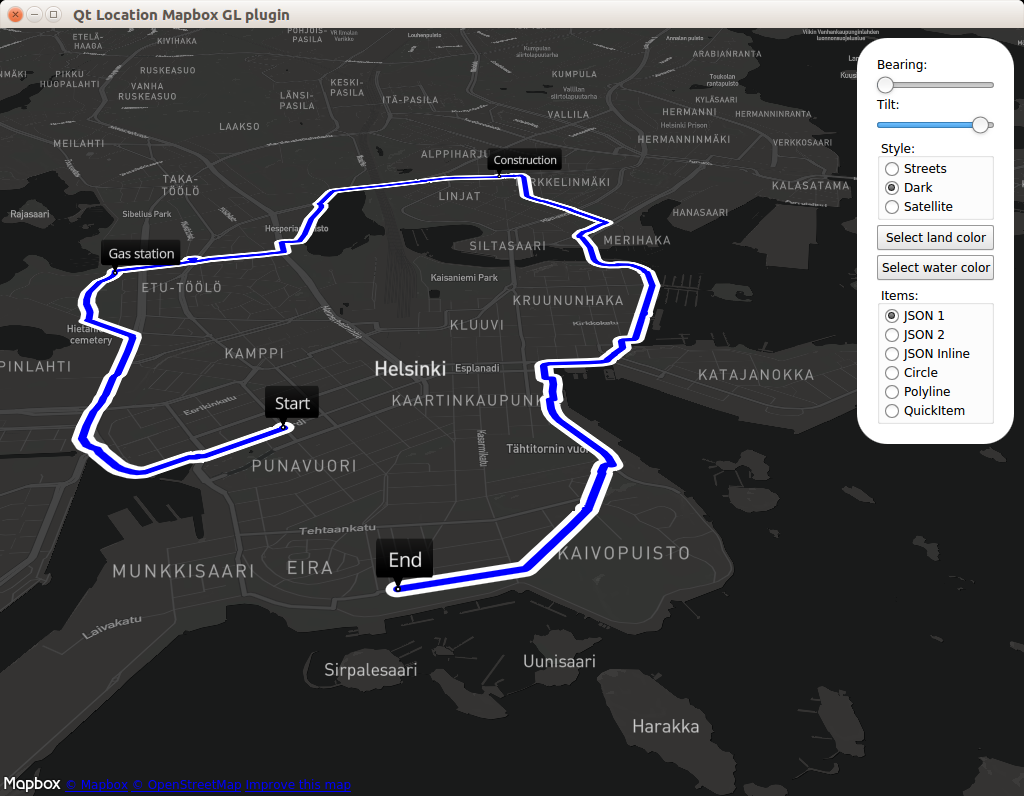Viewport: 1024px width, 796px height.
Task: Click the MERIHAKA label
Action: click(637, 240)
